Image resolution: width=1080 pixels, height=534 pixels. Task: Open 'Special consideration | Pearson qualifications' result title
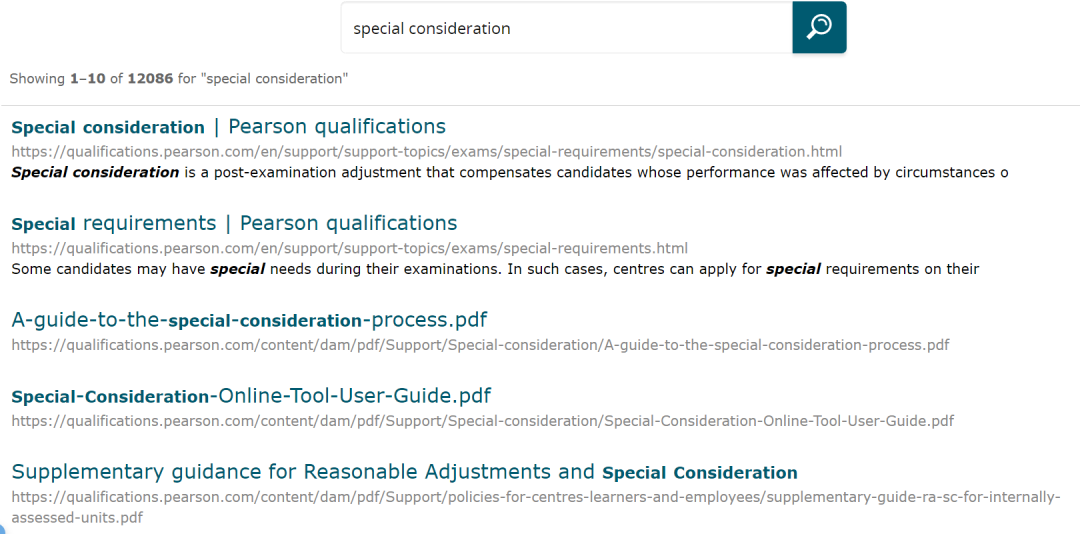coord(229,127)
